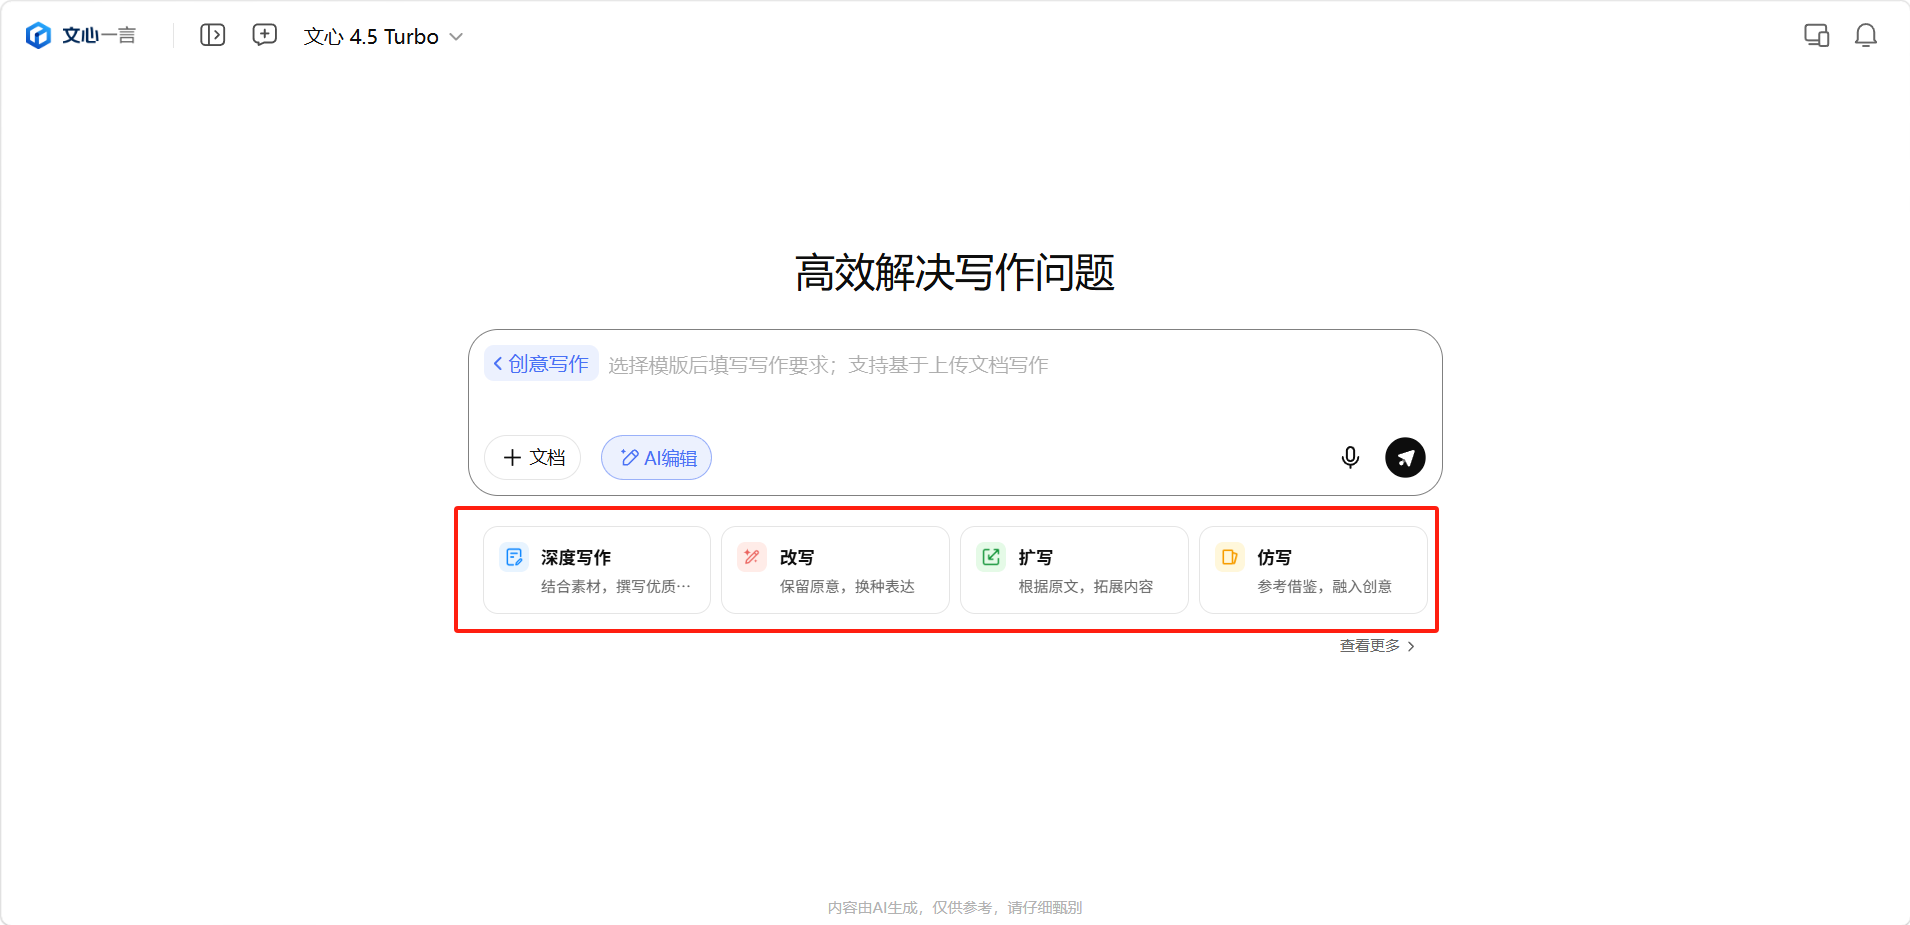Viewport: 1910px width, 925px height.
Task: Click the 文心一言 logo icon
Action: (38, 36)
